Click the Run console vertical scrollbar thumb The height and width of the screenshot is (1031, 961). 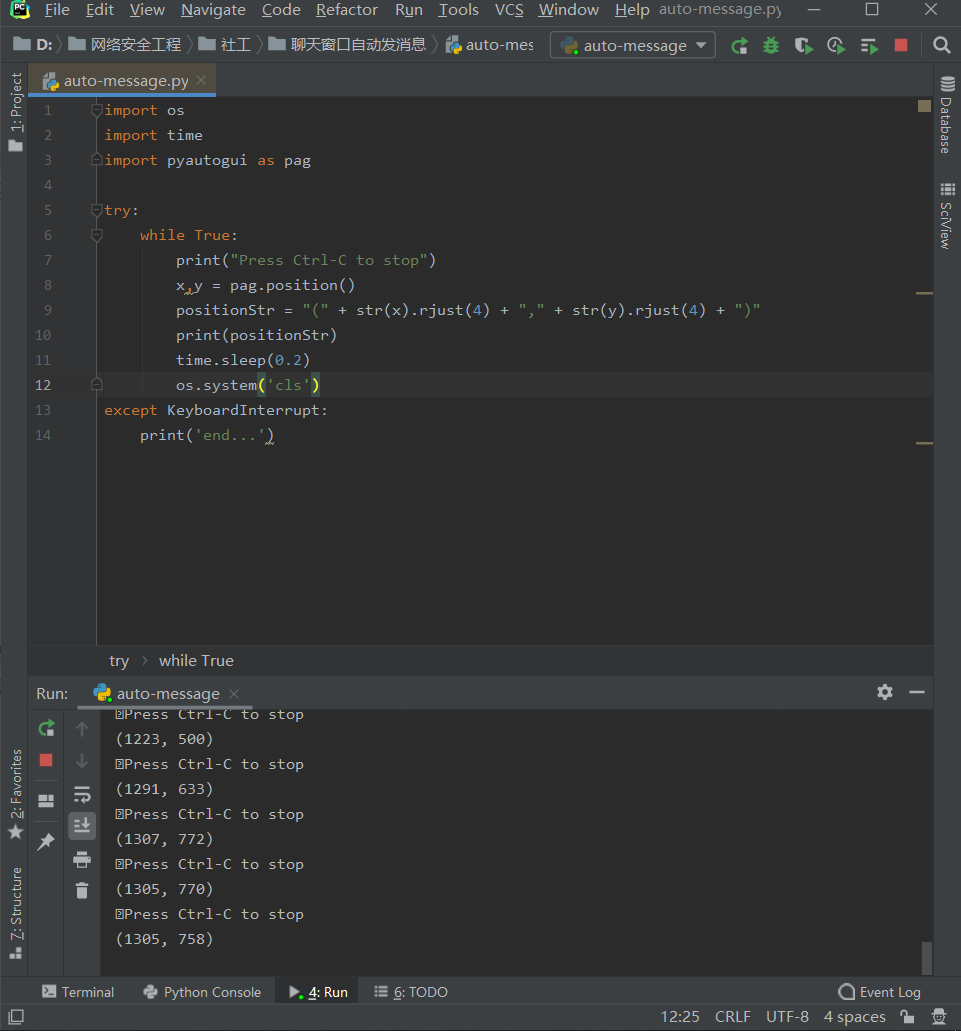pyautogui.click(x=926, y=956)
